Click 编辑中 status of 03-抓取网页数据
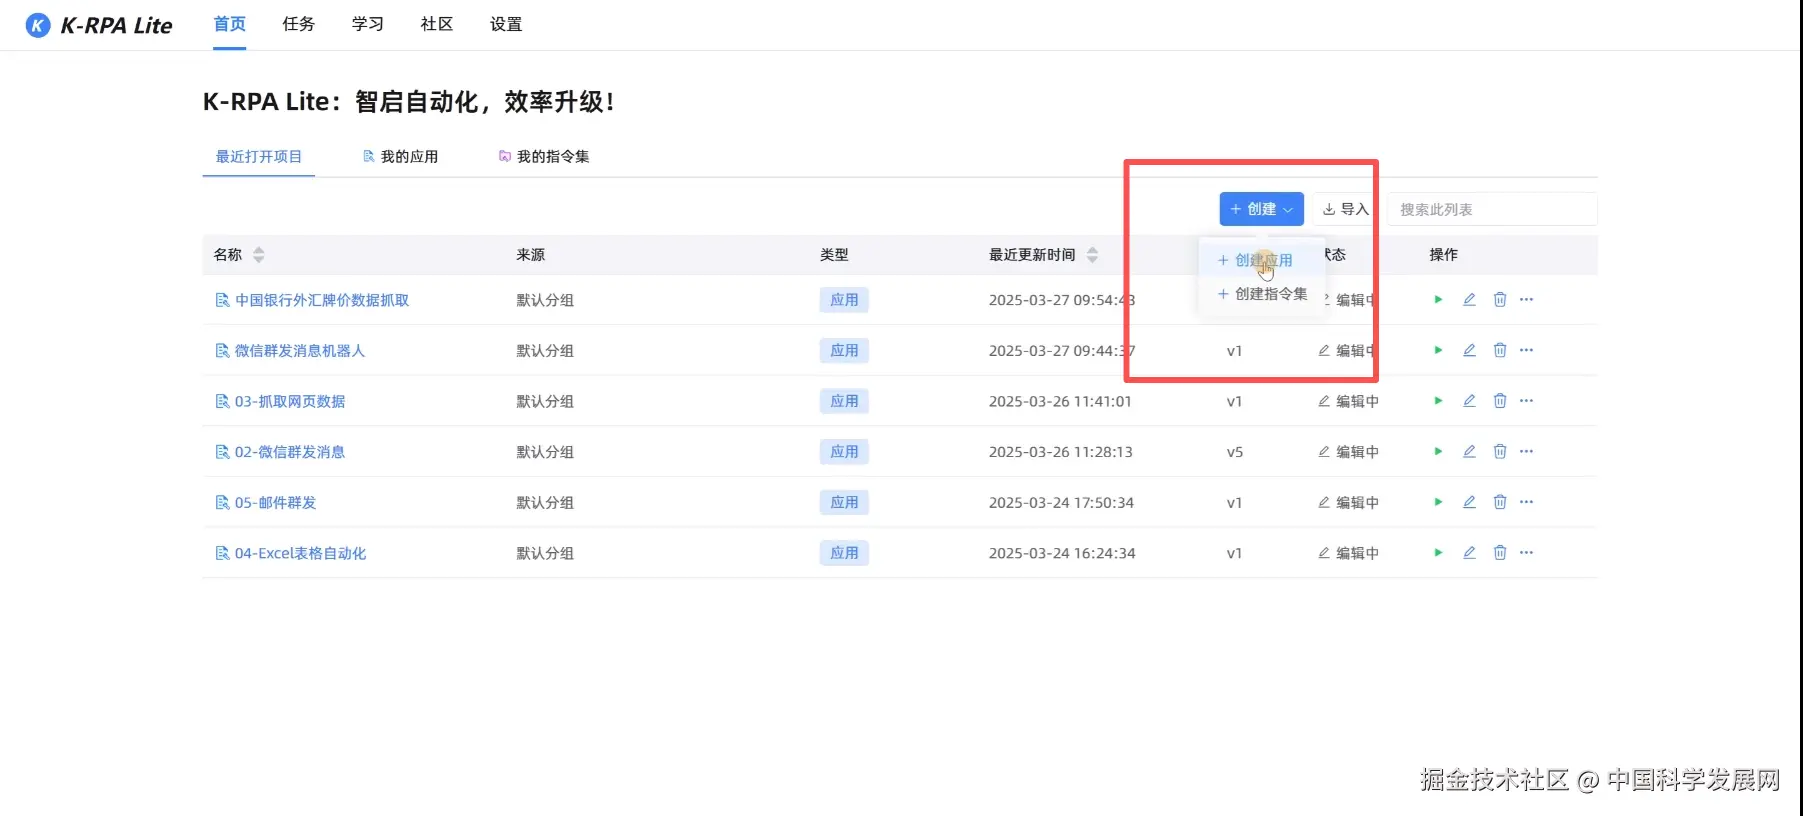 (x=1348, y=401)
